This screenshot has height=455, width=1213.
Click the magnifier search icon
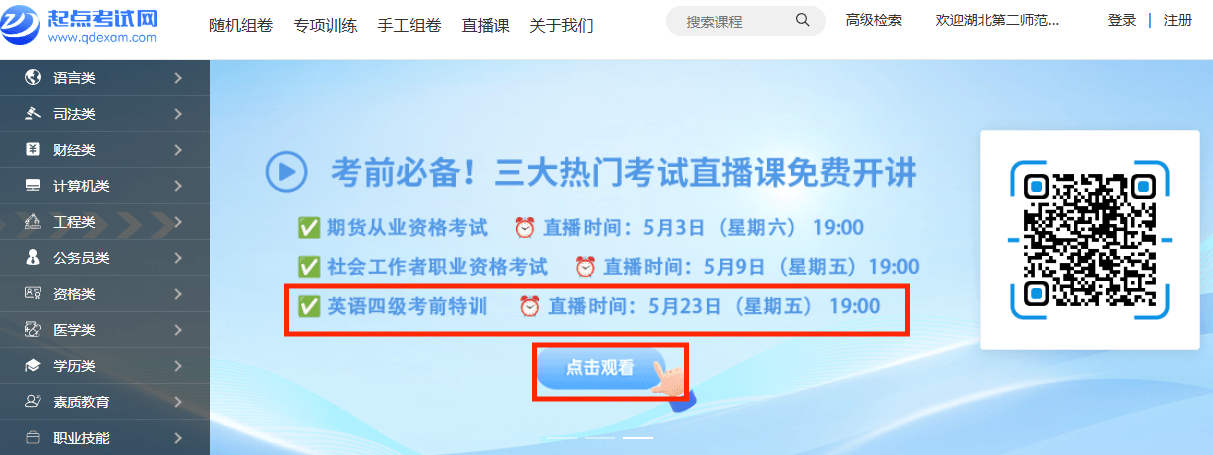tap(802, 21)
